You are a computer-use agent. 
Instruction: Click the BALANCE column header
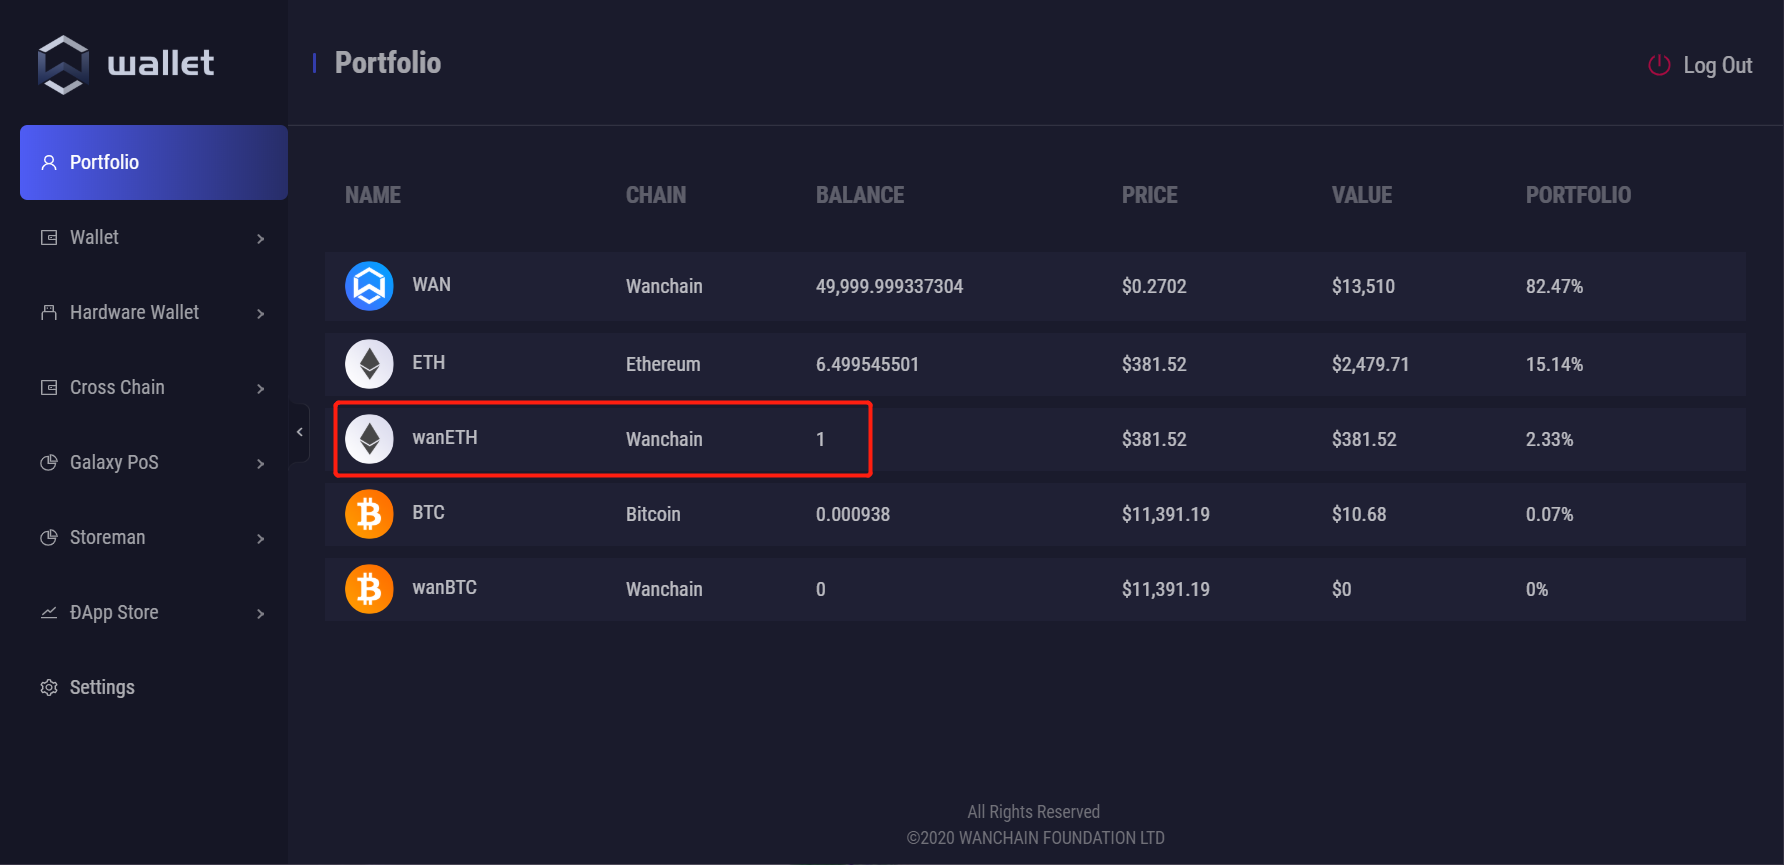(860, 195)
